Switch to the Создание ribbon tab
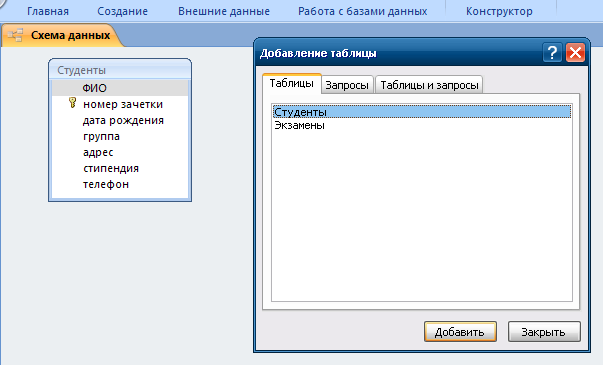Viewport: 603px width, 365px height. 122,11
